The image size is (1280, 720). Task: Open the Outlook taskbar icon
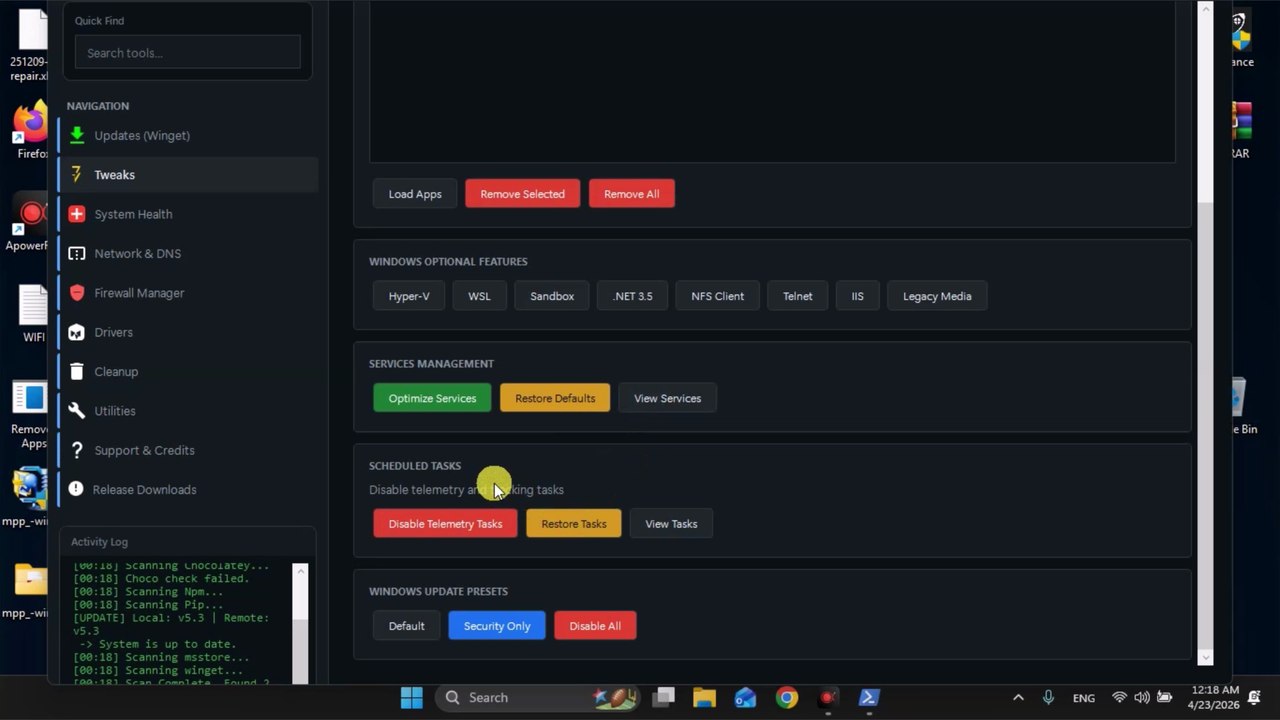pyautogui.click(x=745, y=698)
